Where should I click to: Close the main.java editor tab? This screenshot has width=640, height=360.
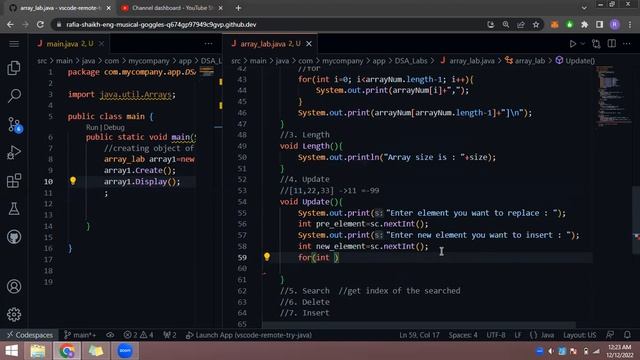coord(101,44)
